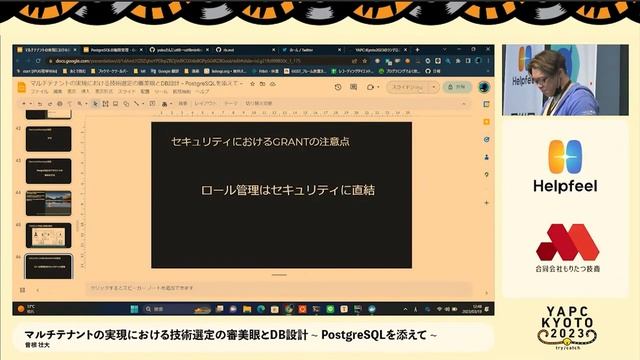Open a new browser tab with plus

point(417,50)
